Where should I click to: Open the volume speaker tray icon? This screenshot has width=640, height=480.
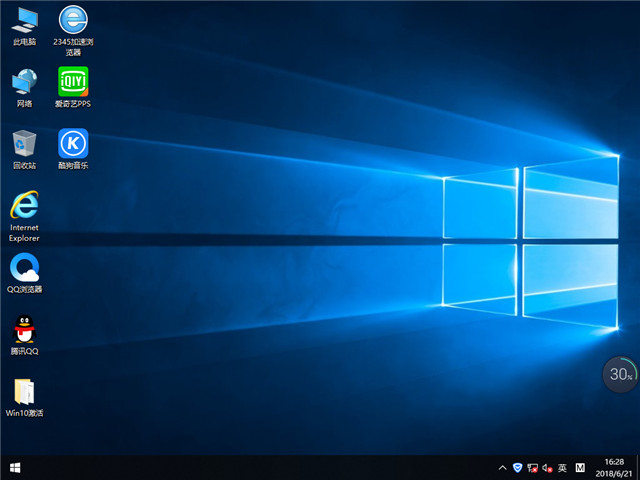point(547,468)
